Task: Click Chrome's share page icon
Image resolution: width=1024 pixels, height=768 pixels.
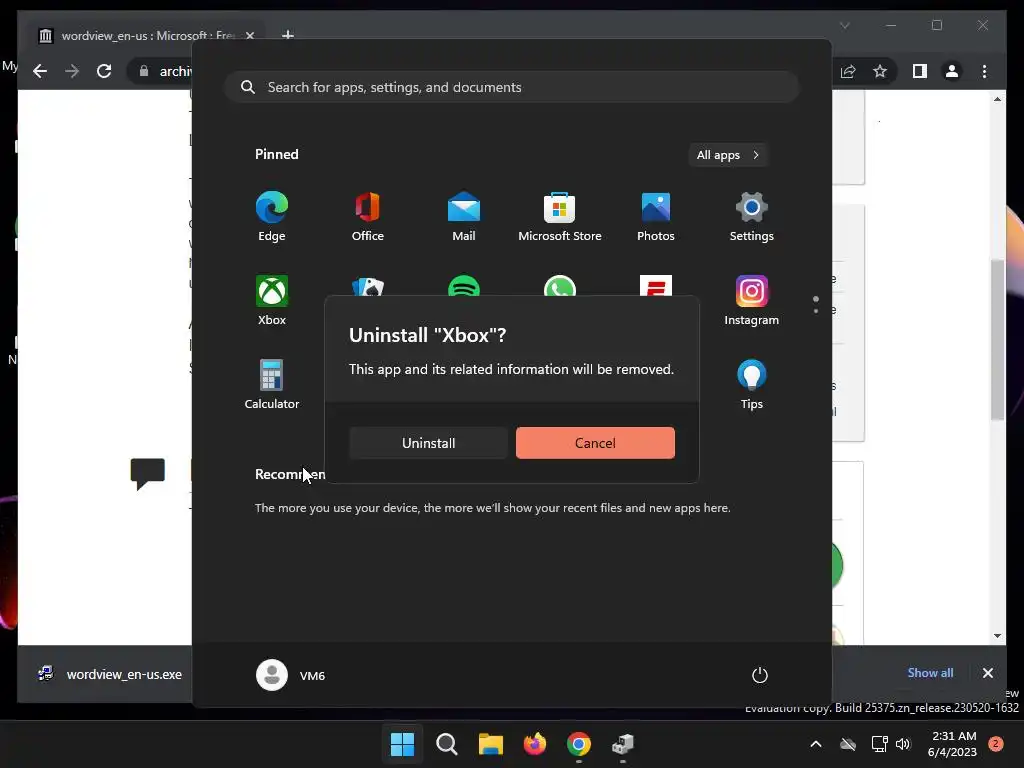Action: 848,71
